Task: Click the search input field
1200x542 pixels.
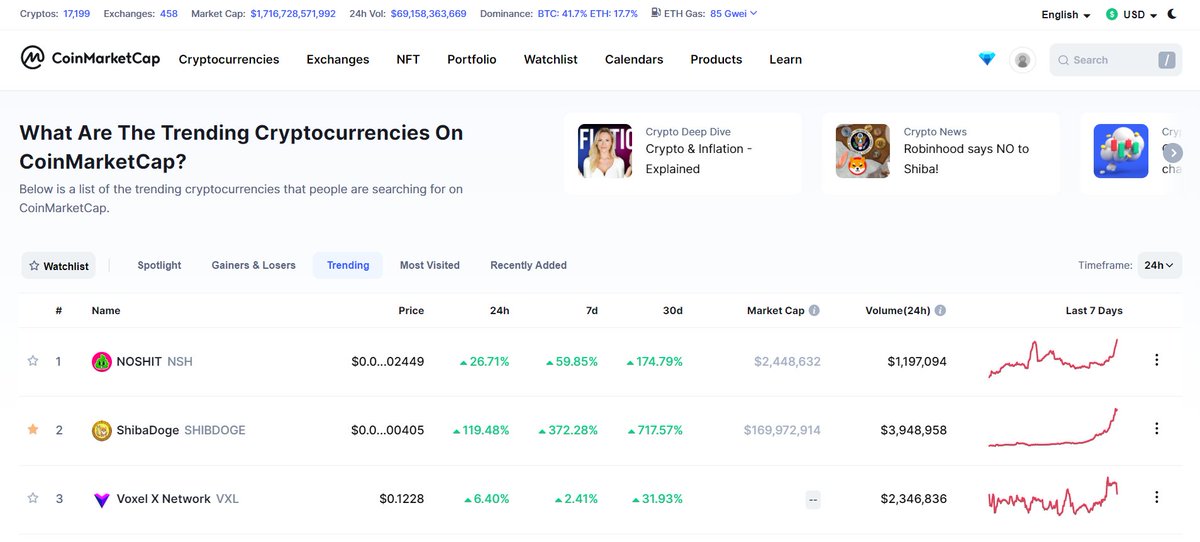Action: click(1115, 60)
